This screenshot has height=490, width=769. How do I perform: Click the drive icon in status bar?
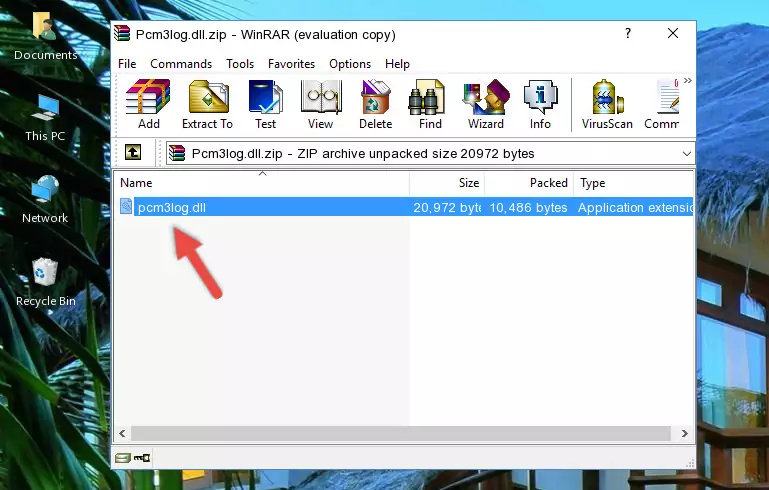[x=123, y=458]
